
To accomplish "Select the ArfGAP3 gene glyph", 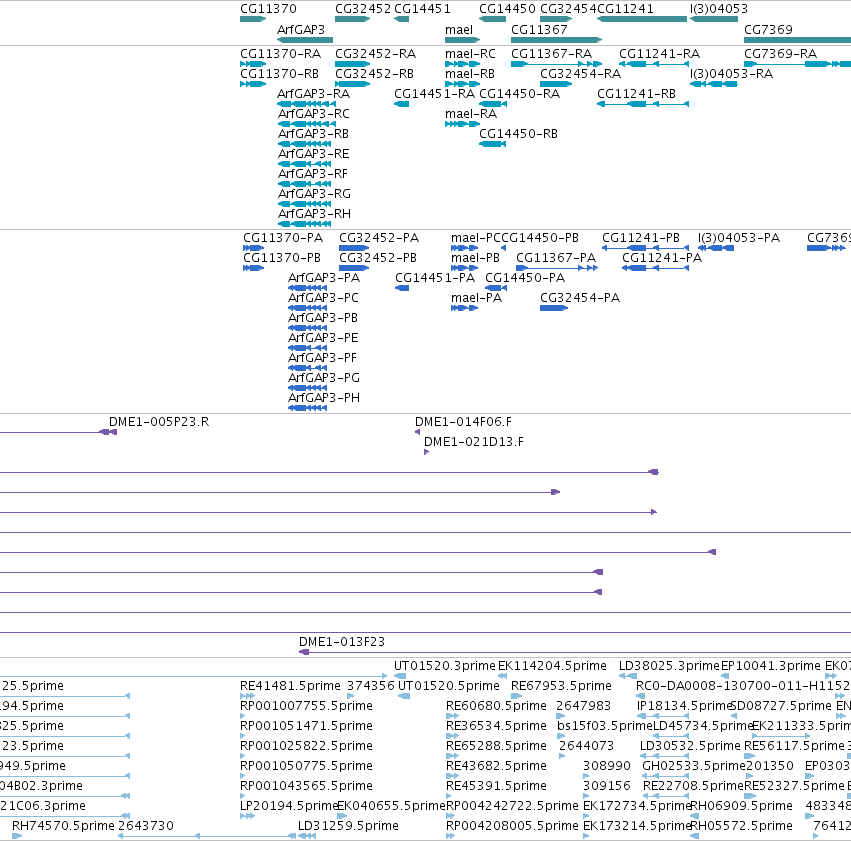I will click(x=305, y=40).
